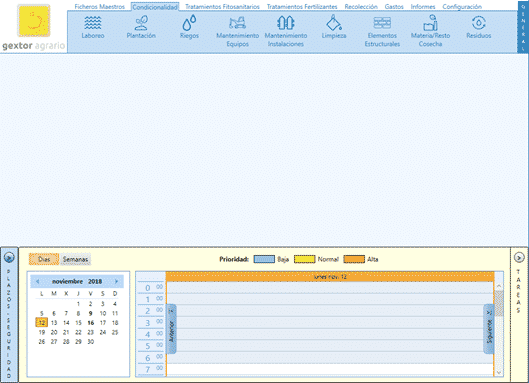The height and width of the screenshot is (383, 529).
Task: Switch agenda to Días view
Action: pyautogui.click(x=44, y=259)
